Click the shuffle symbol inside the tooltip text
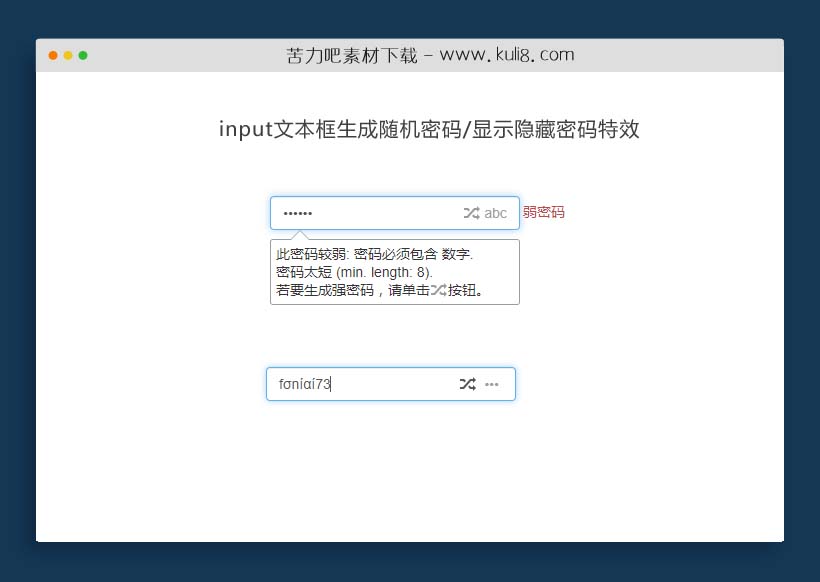 tap(438, 290)
